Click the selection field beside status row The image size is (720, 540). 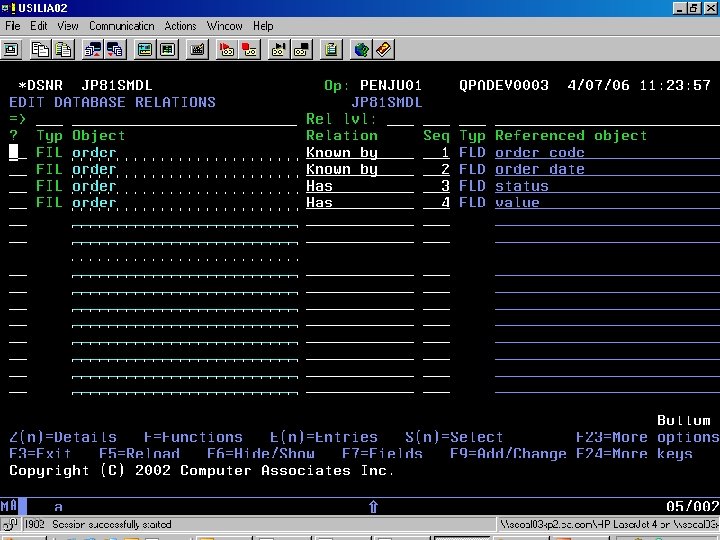[x=18, y=186]
